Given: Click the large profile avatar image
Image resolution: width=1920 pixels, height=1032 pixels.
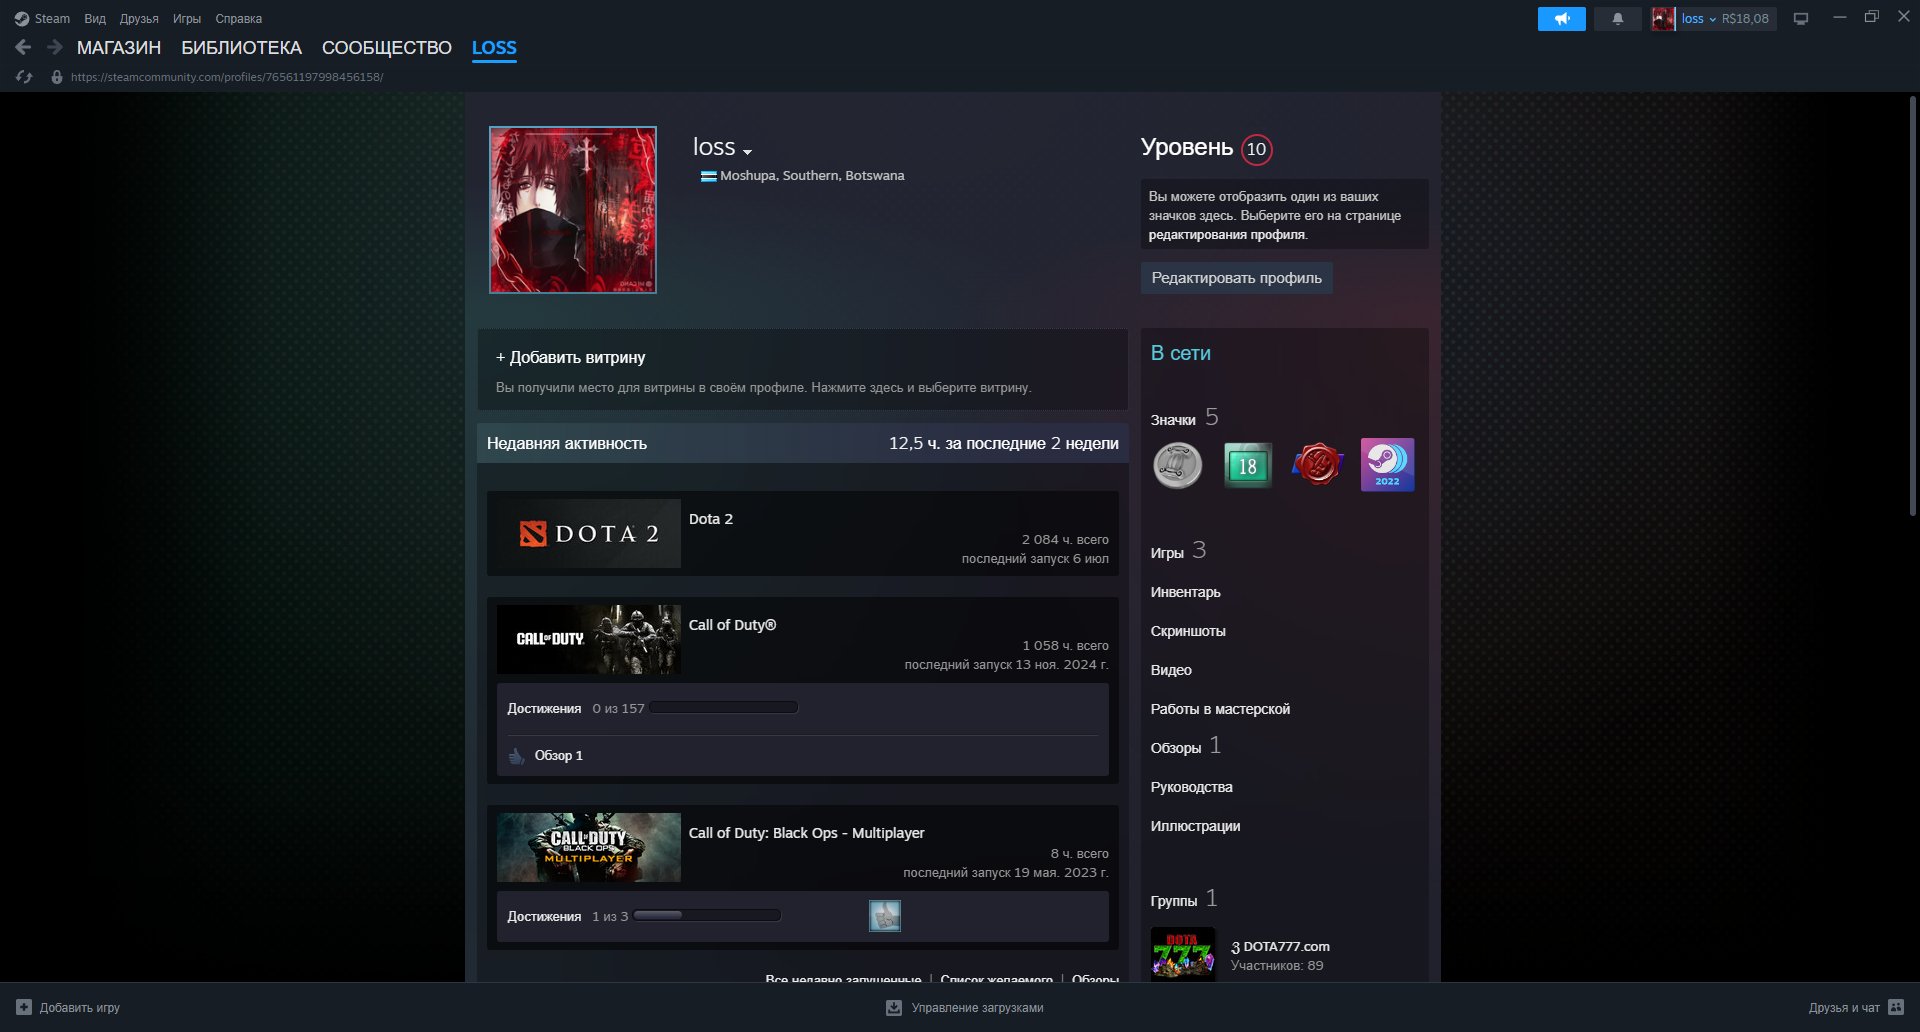Looking at the screenshot, I should pos(573,210).
